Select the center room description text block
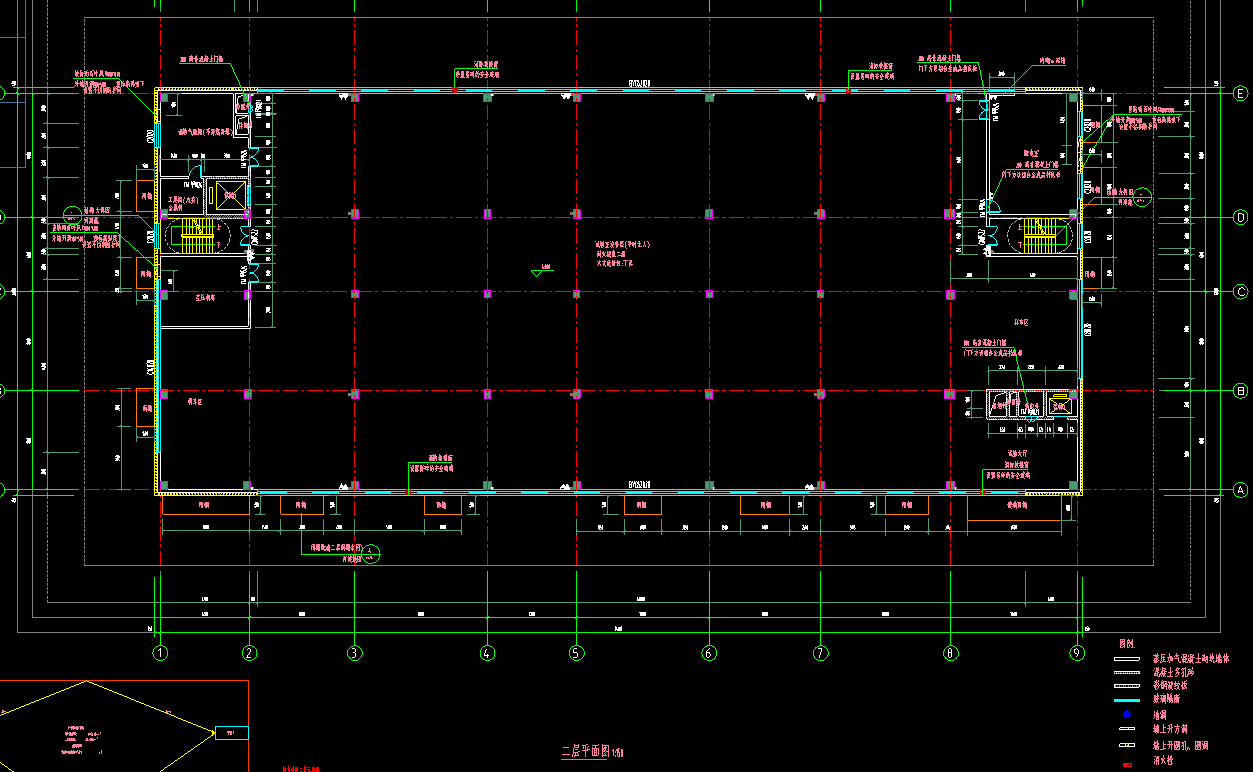This screenshot has height=772, width=1253. tap(623, 253)
